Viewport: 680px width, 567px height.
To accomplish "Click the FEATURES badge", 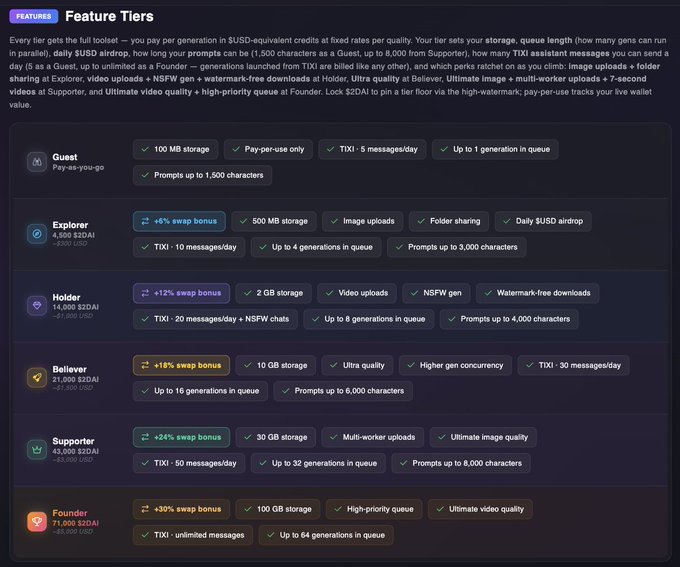I will click(33, 16).
